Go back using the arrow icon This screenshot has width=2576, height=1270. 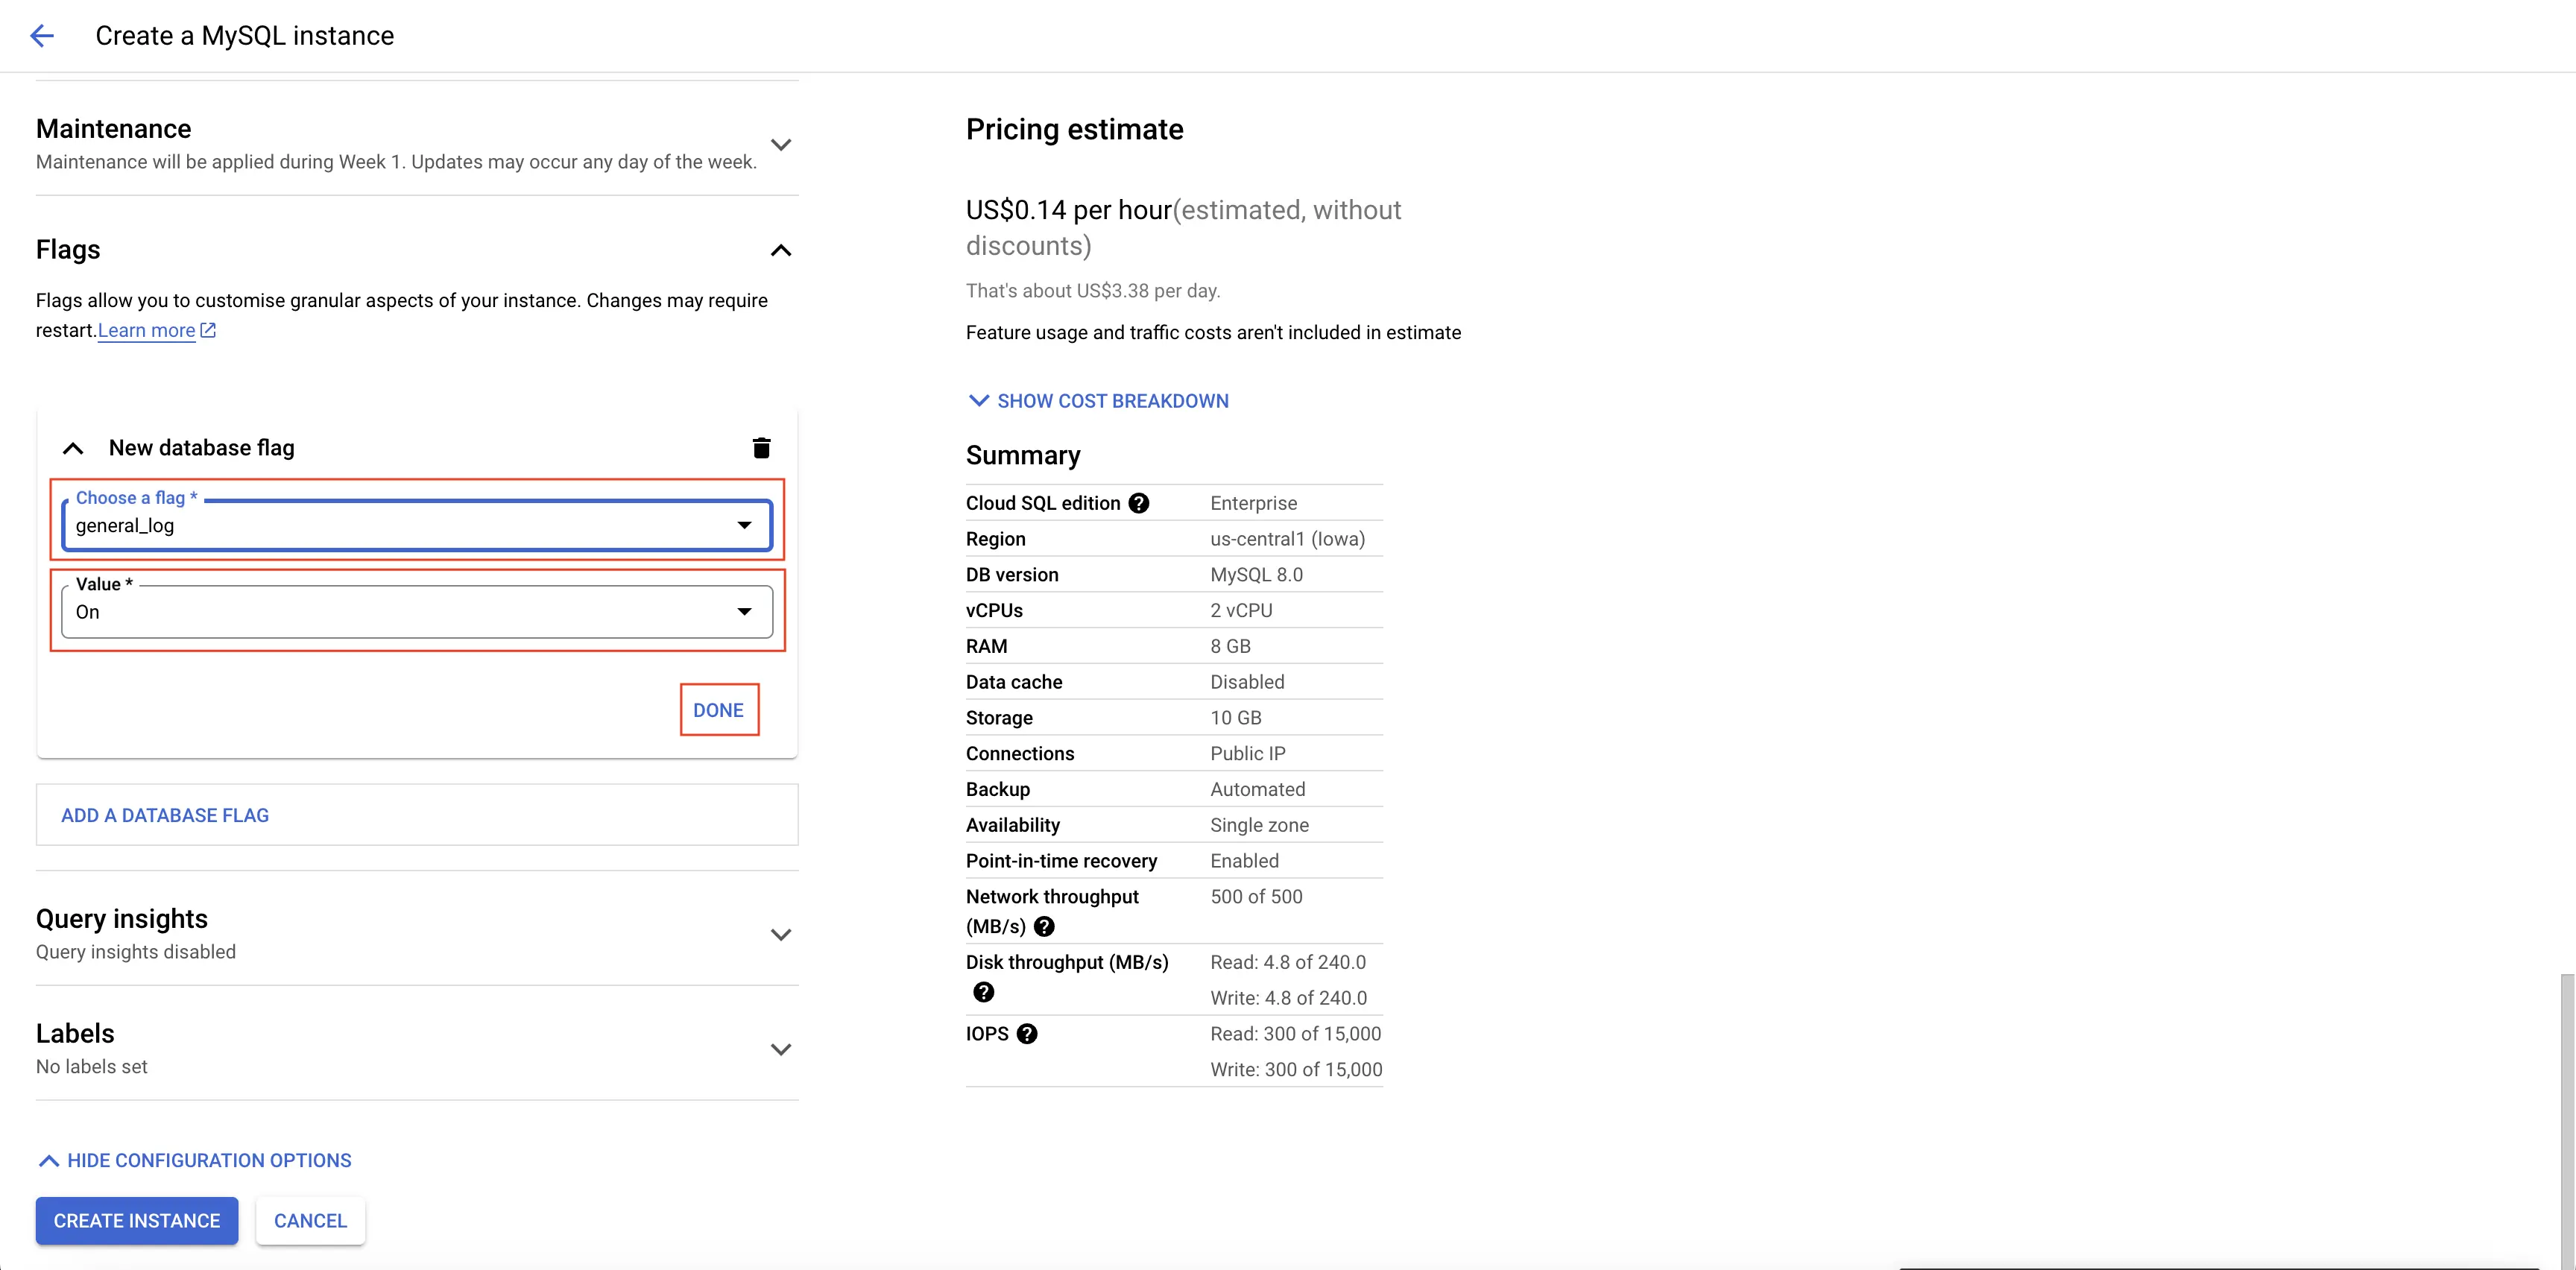(42, 36)
